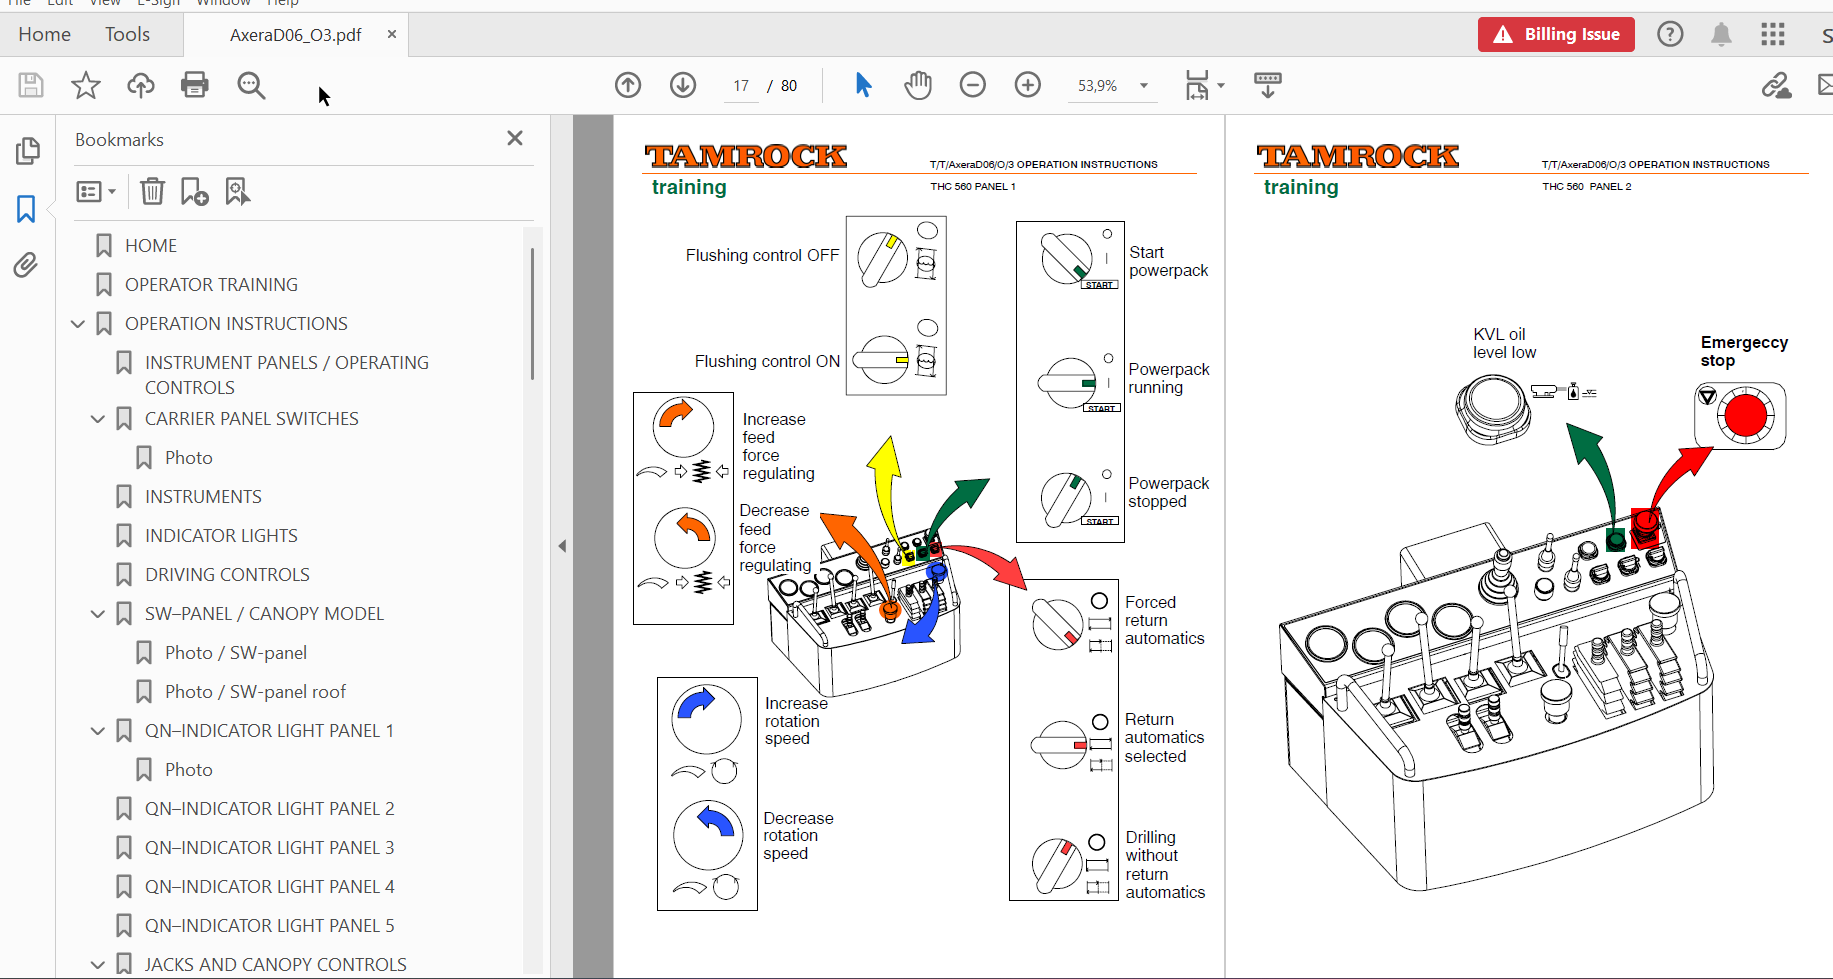1833x979 pixels.
Task: Click the Zoom out minus icon
Action: point(973,85)
